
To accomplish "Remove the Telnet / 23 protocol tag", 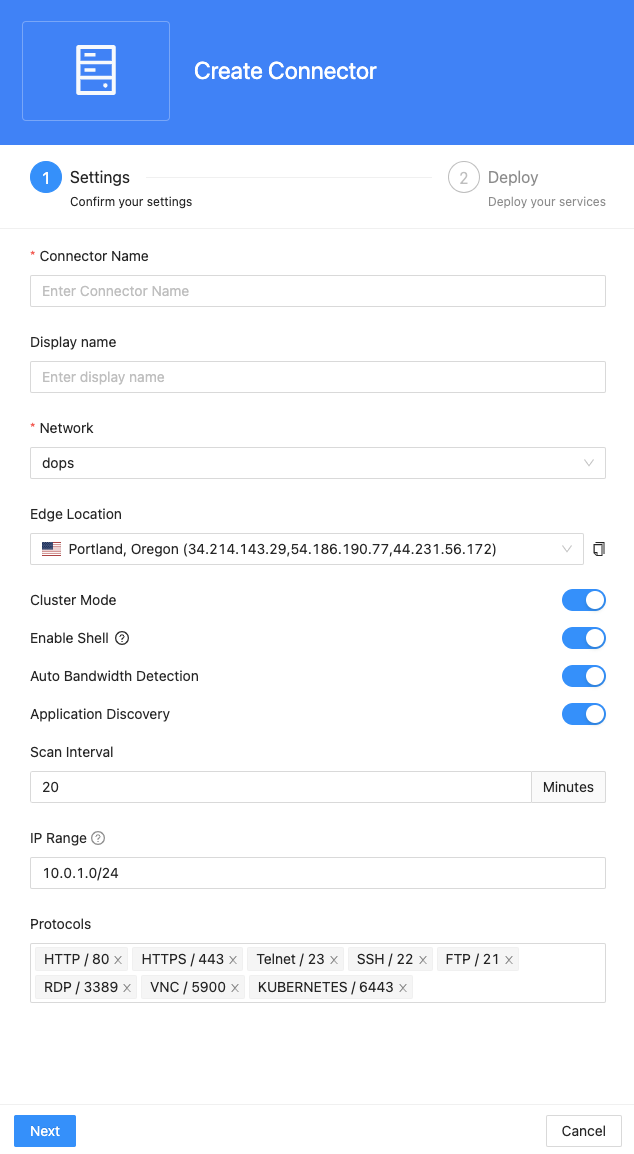I will coord(334,960).
